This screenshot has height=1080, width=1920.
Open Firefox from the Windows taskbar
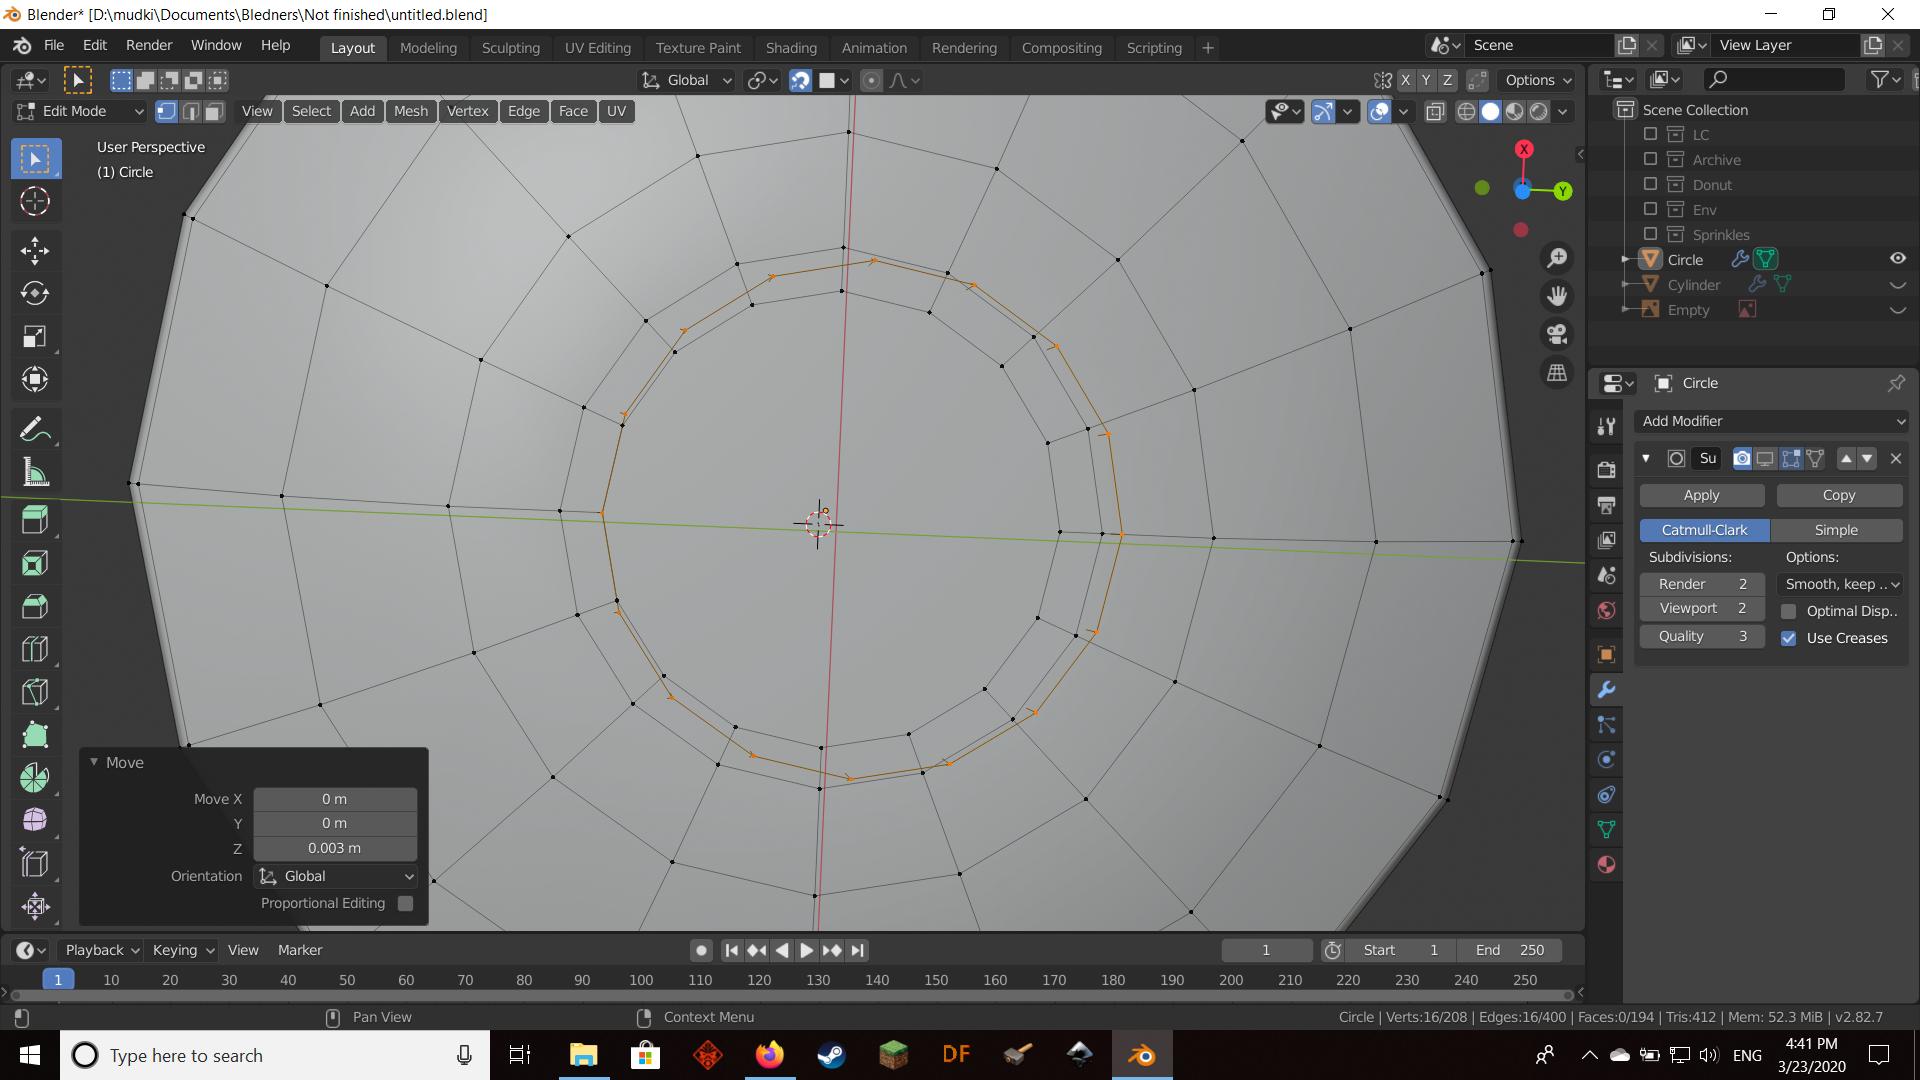(x=769, y=1055)
